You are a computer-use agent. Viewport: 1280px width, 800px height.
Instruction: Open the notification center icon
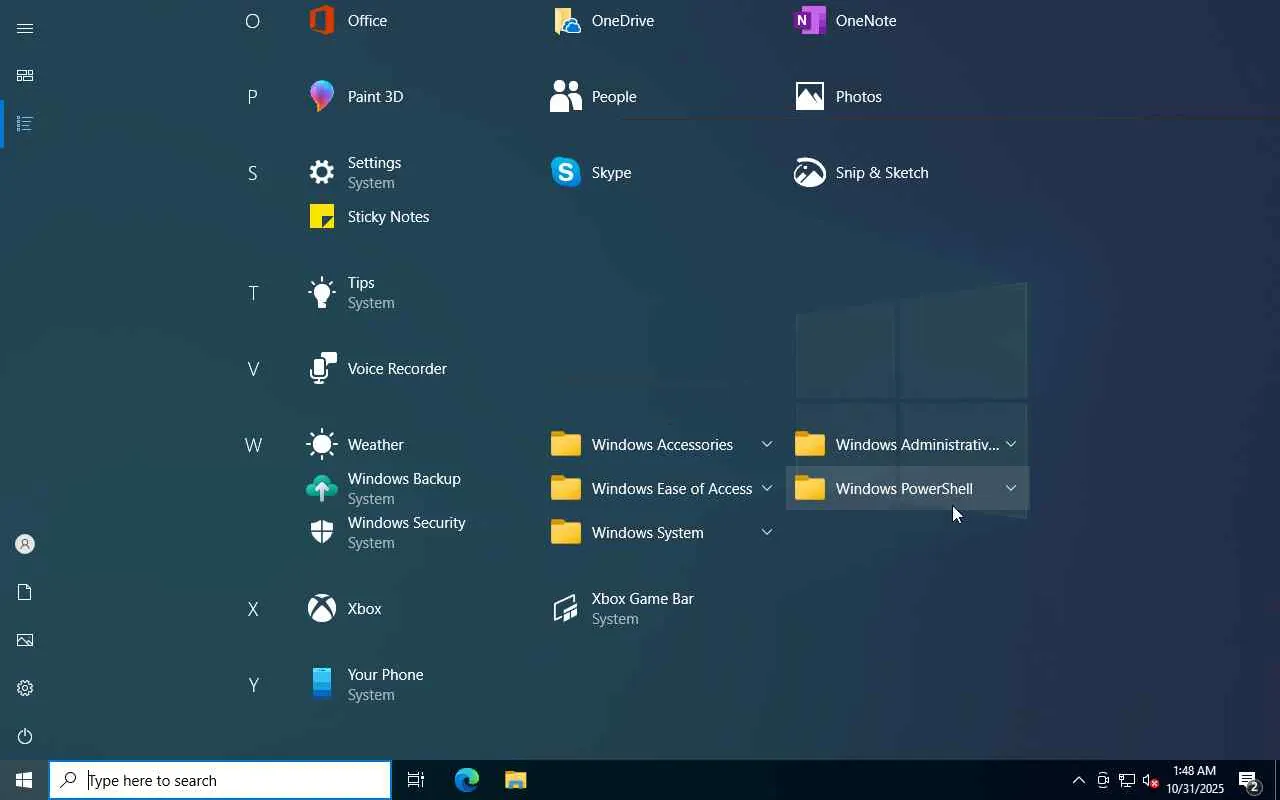(x=1249, y=780)
